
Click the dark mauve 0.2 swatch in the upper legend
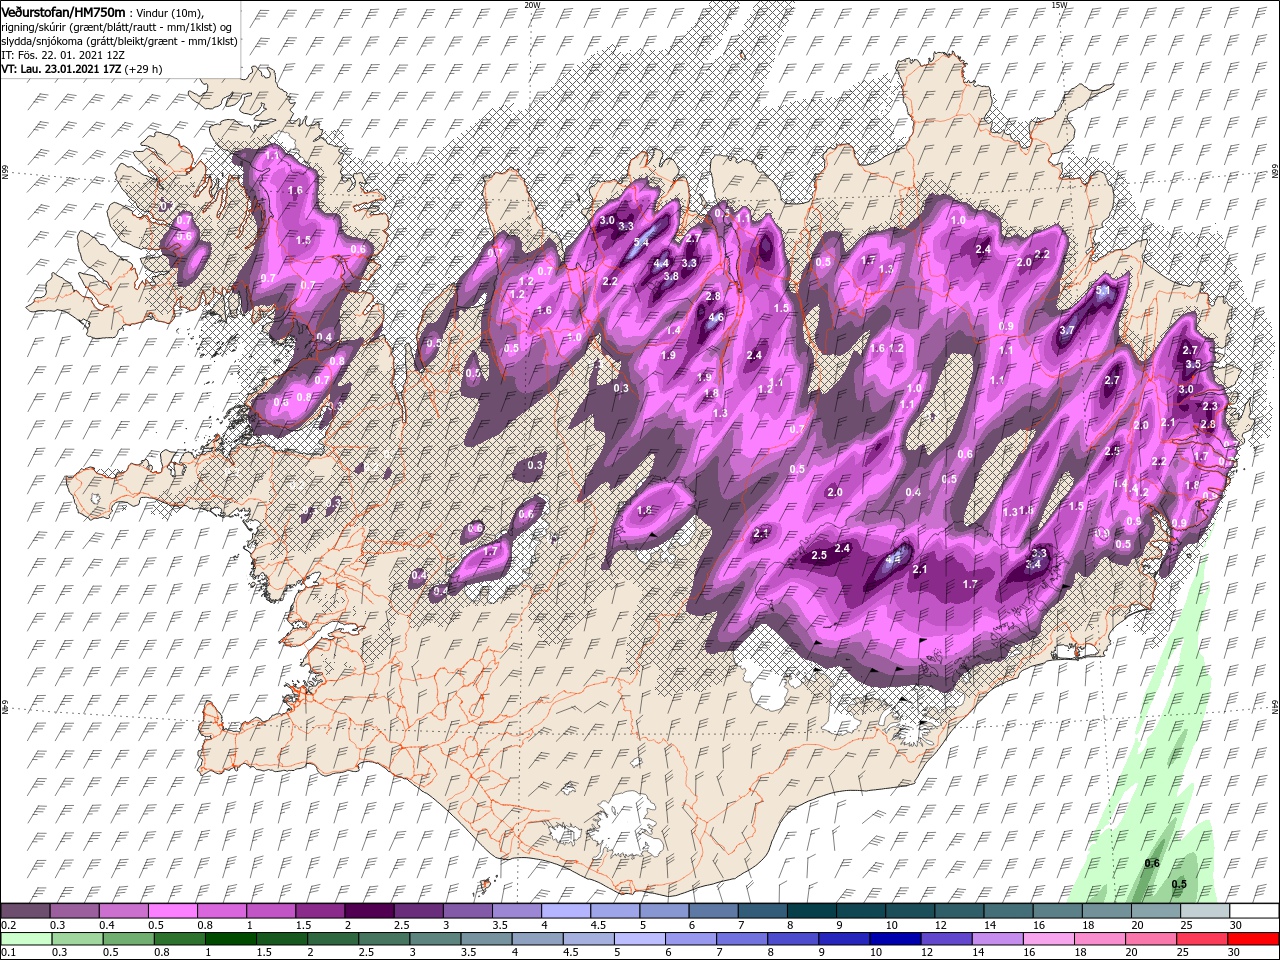(x=25, y=910)
